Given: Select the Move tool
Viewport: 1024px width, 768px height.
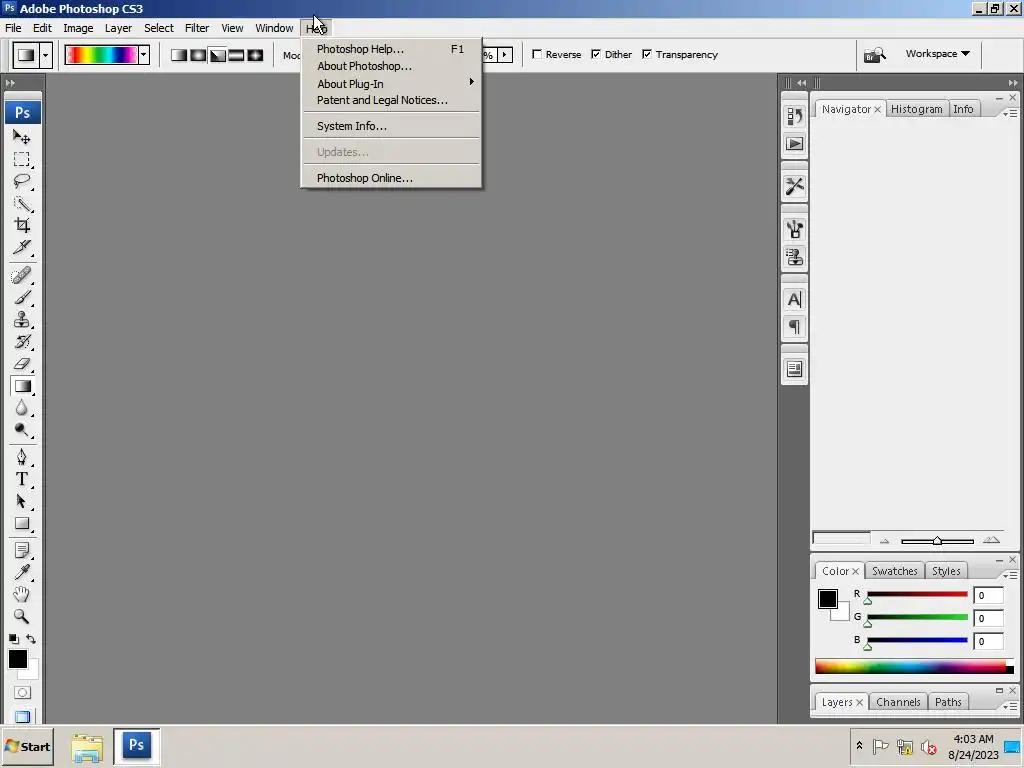Looking at the screenshot, I should [22, 136].
